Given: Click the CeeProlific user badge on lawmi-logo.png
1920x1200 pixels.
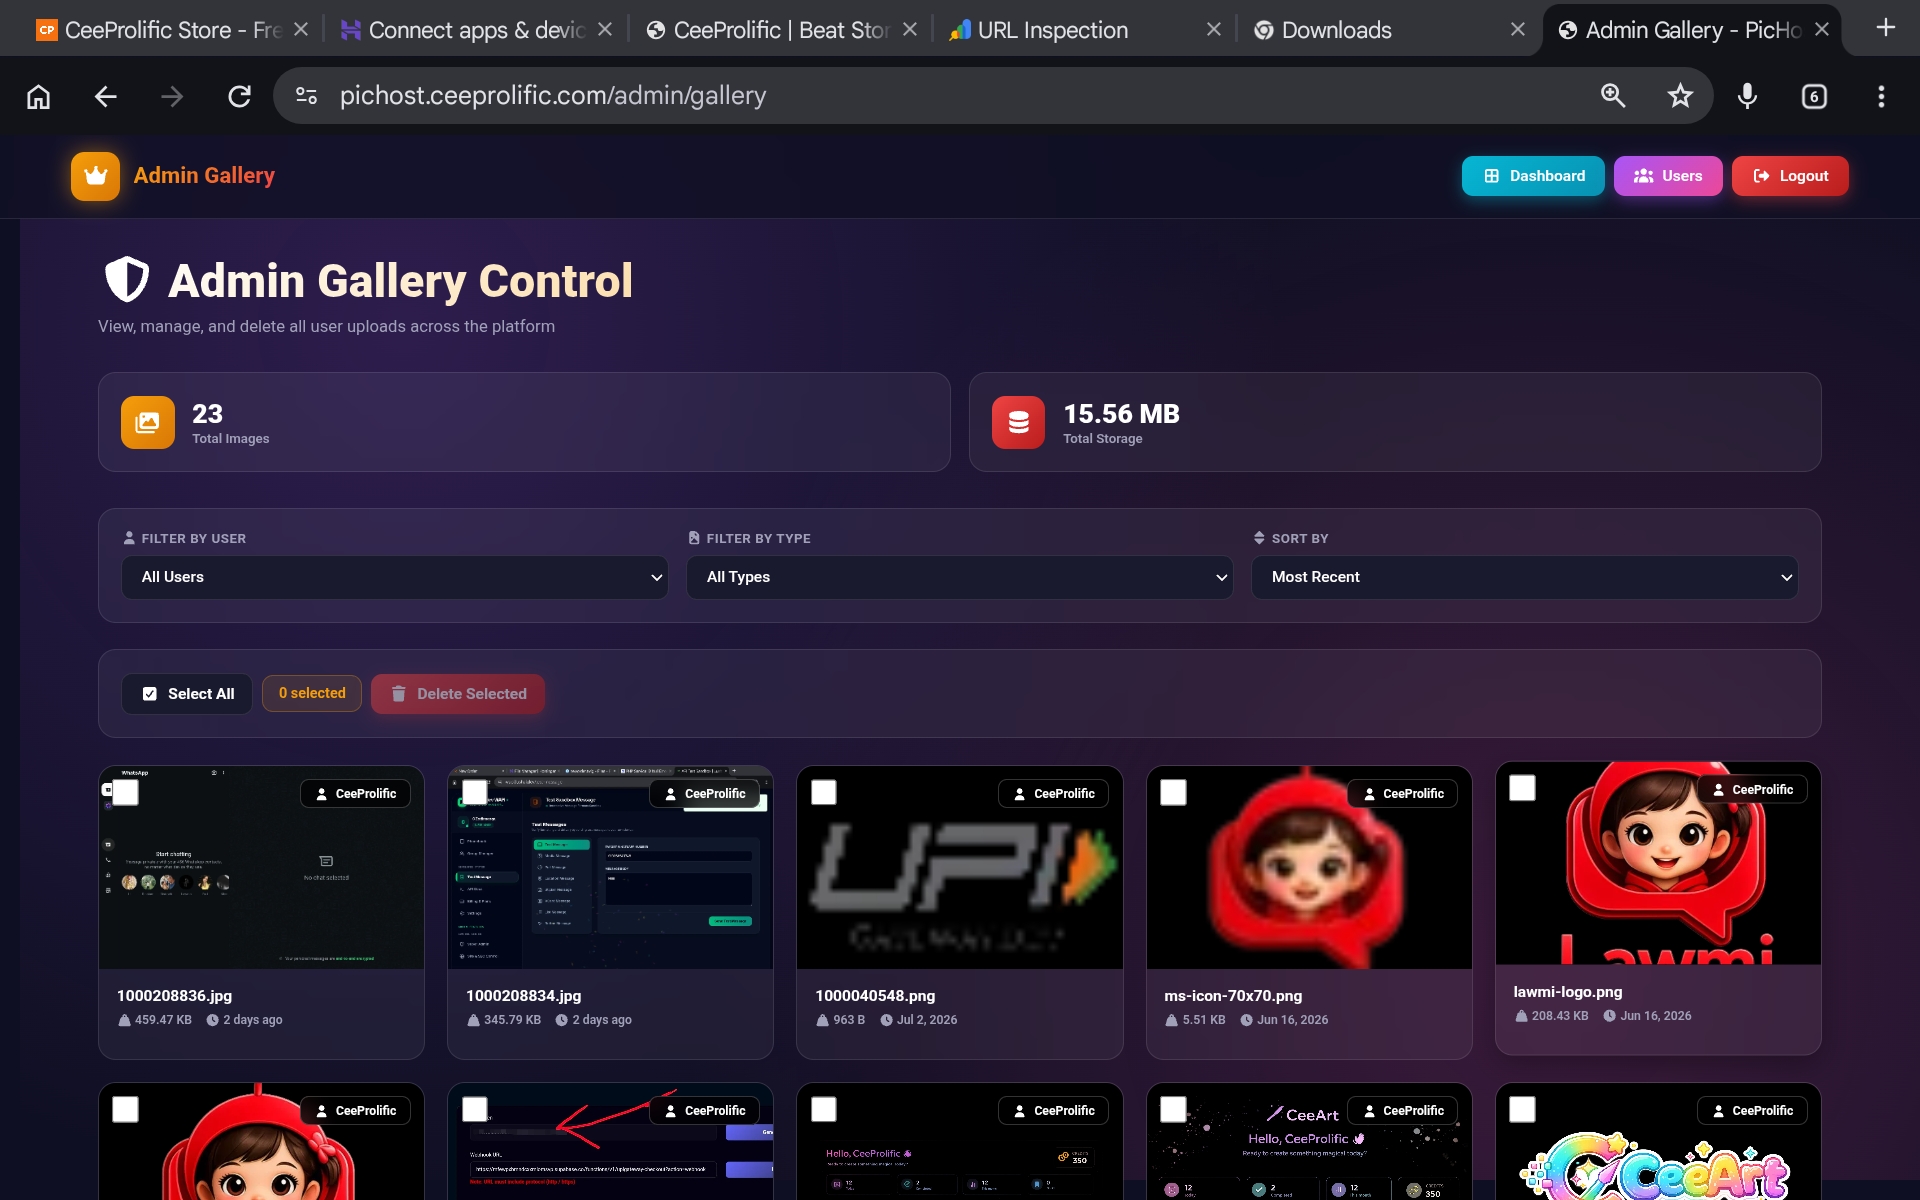Looking at the screenshot, I should point(1752,790).
